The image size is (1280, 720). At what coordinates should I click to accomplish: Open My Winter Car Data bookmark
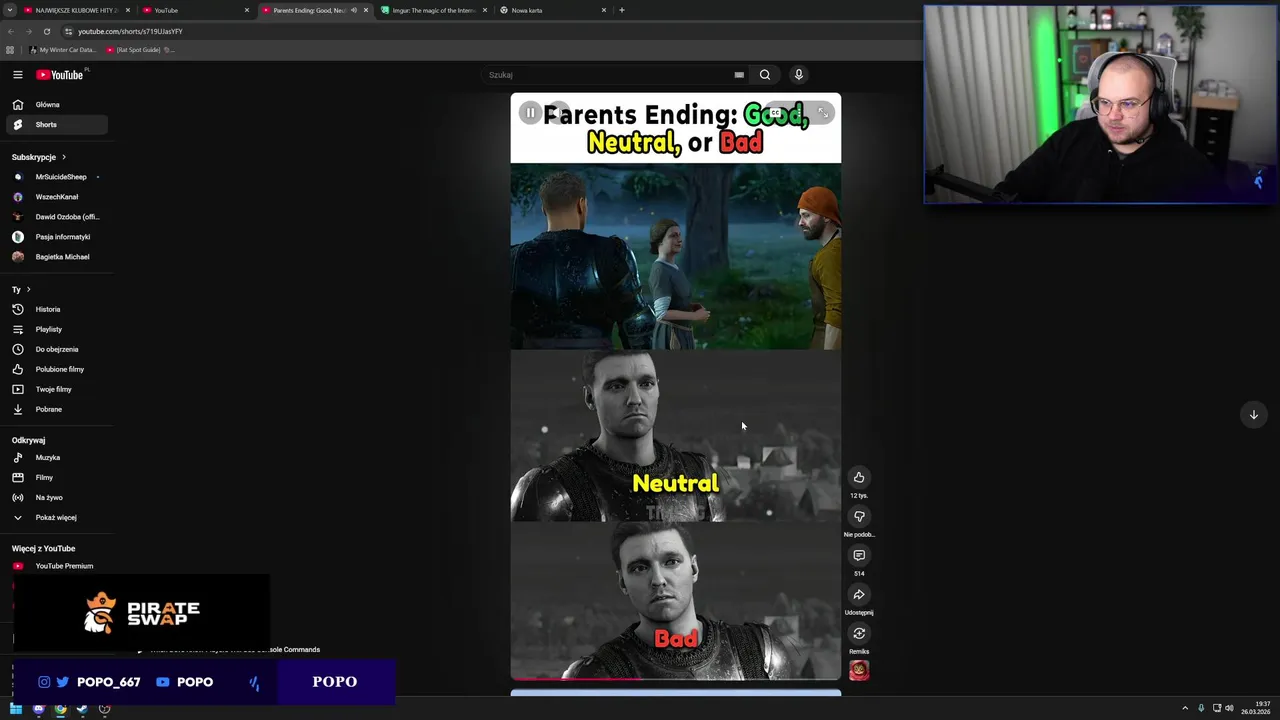pyautogui.click(x=62, y=49)
